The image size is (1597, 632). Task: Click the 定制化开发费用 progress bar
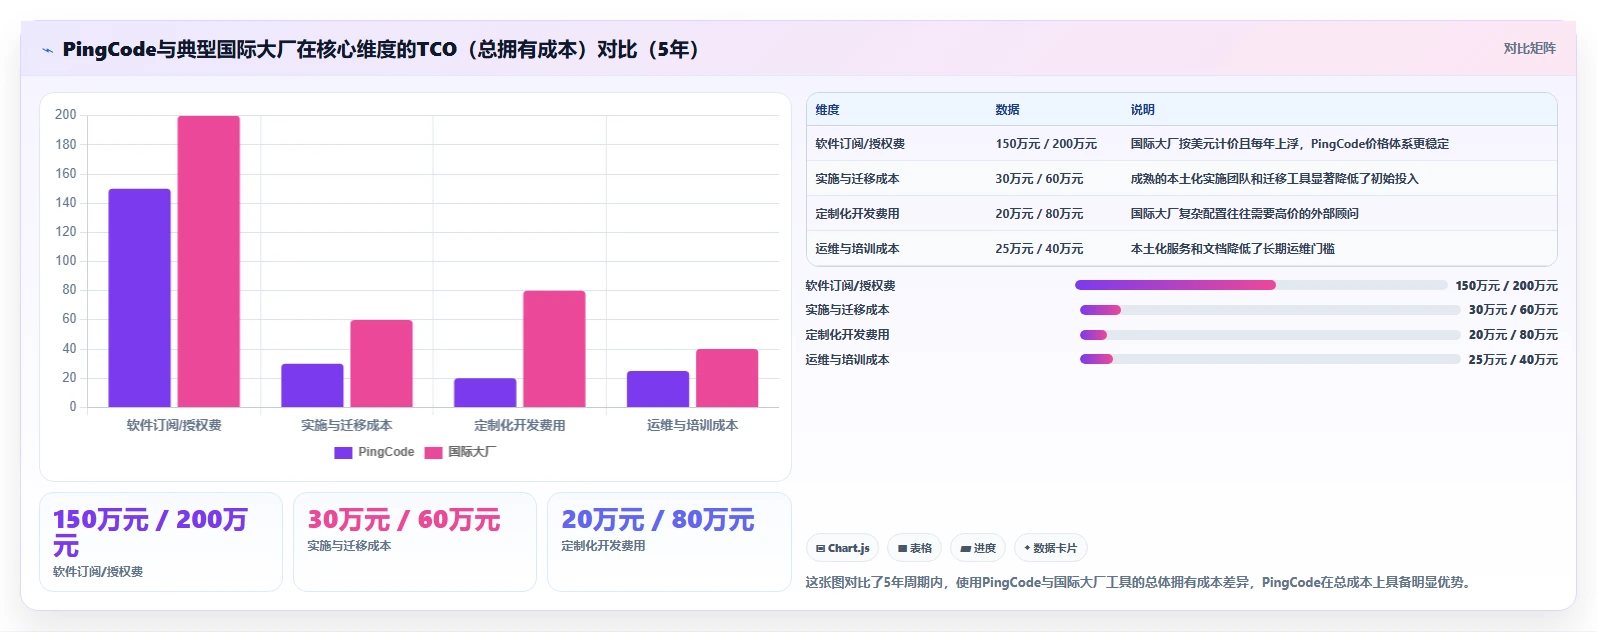1270,335
